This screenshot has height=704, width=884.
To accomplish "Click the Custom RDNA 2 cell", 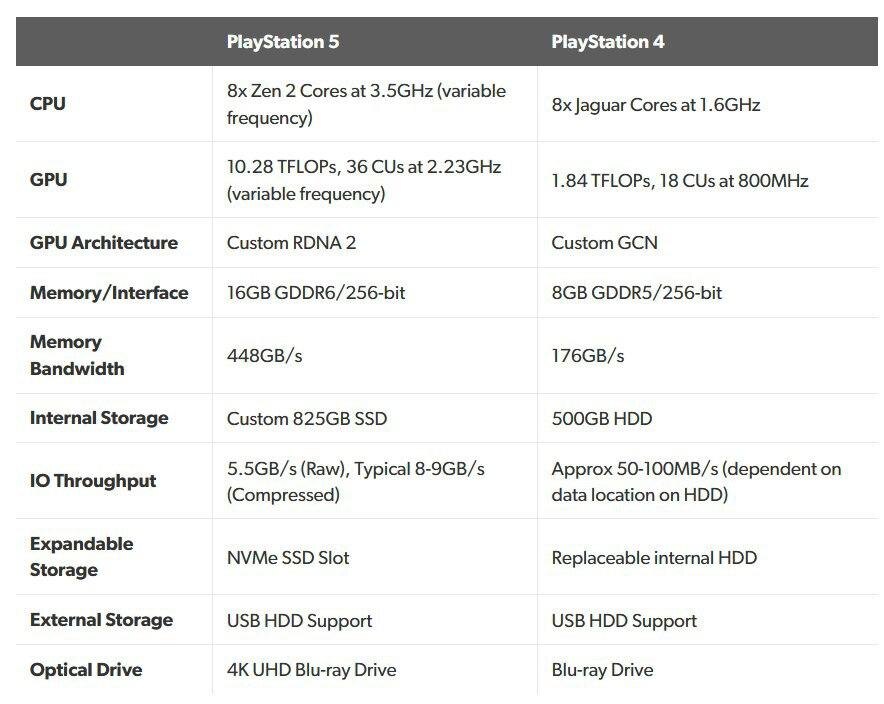I will [292, 243].
